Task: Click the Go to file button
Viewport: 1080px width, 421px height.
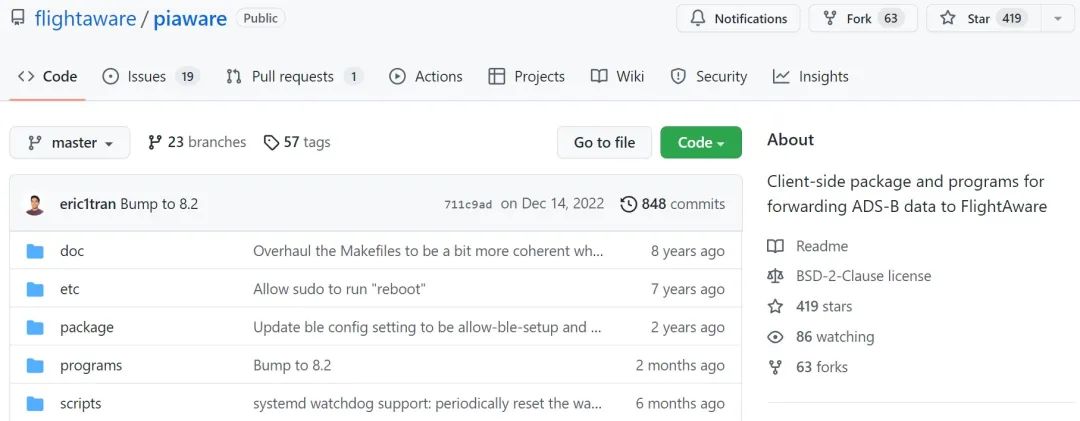Action: 604,143
